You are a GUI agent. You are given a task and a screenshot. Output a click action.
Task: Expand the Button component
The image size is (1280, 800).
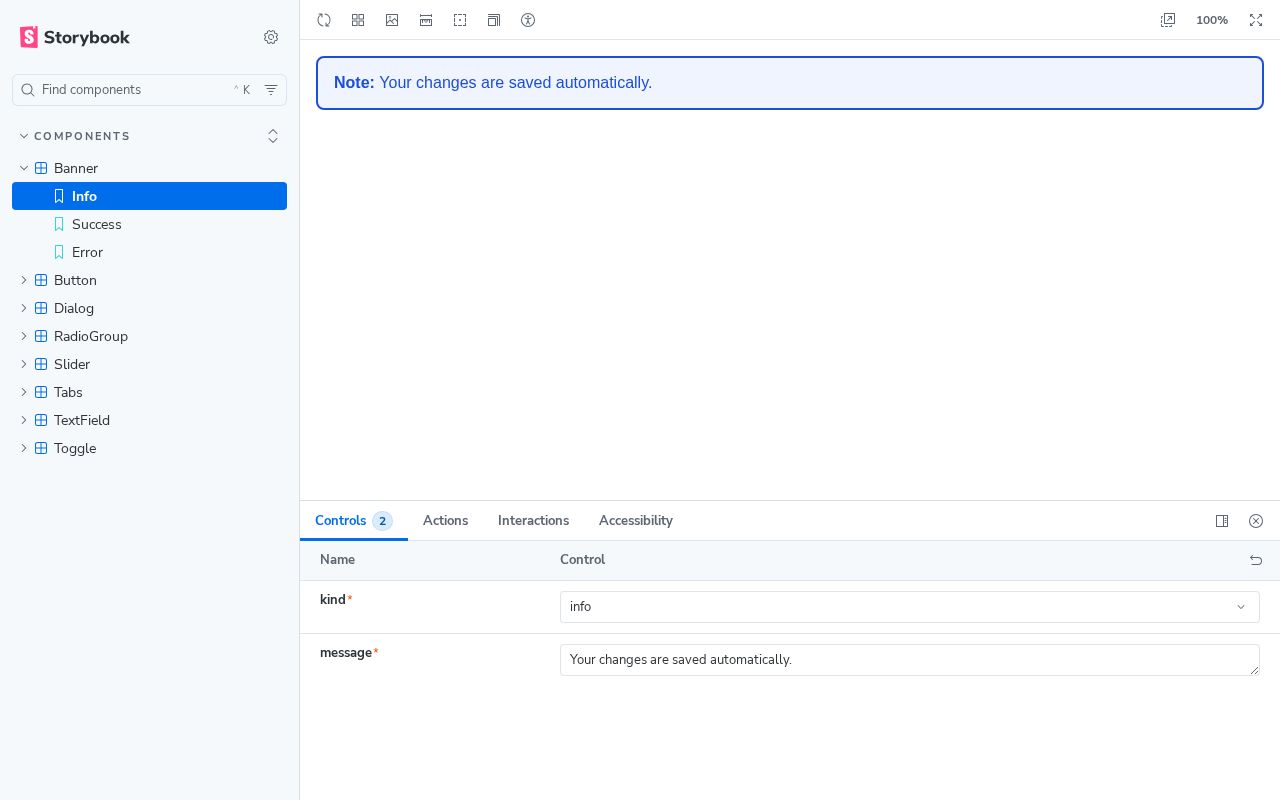click(150, 280)
